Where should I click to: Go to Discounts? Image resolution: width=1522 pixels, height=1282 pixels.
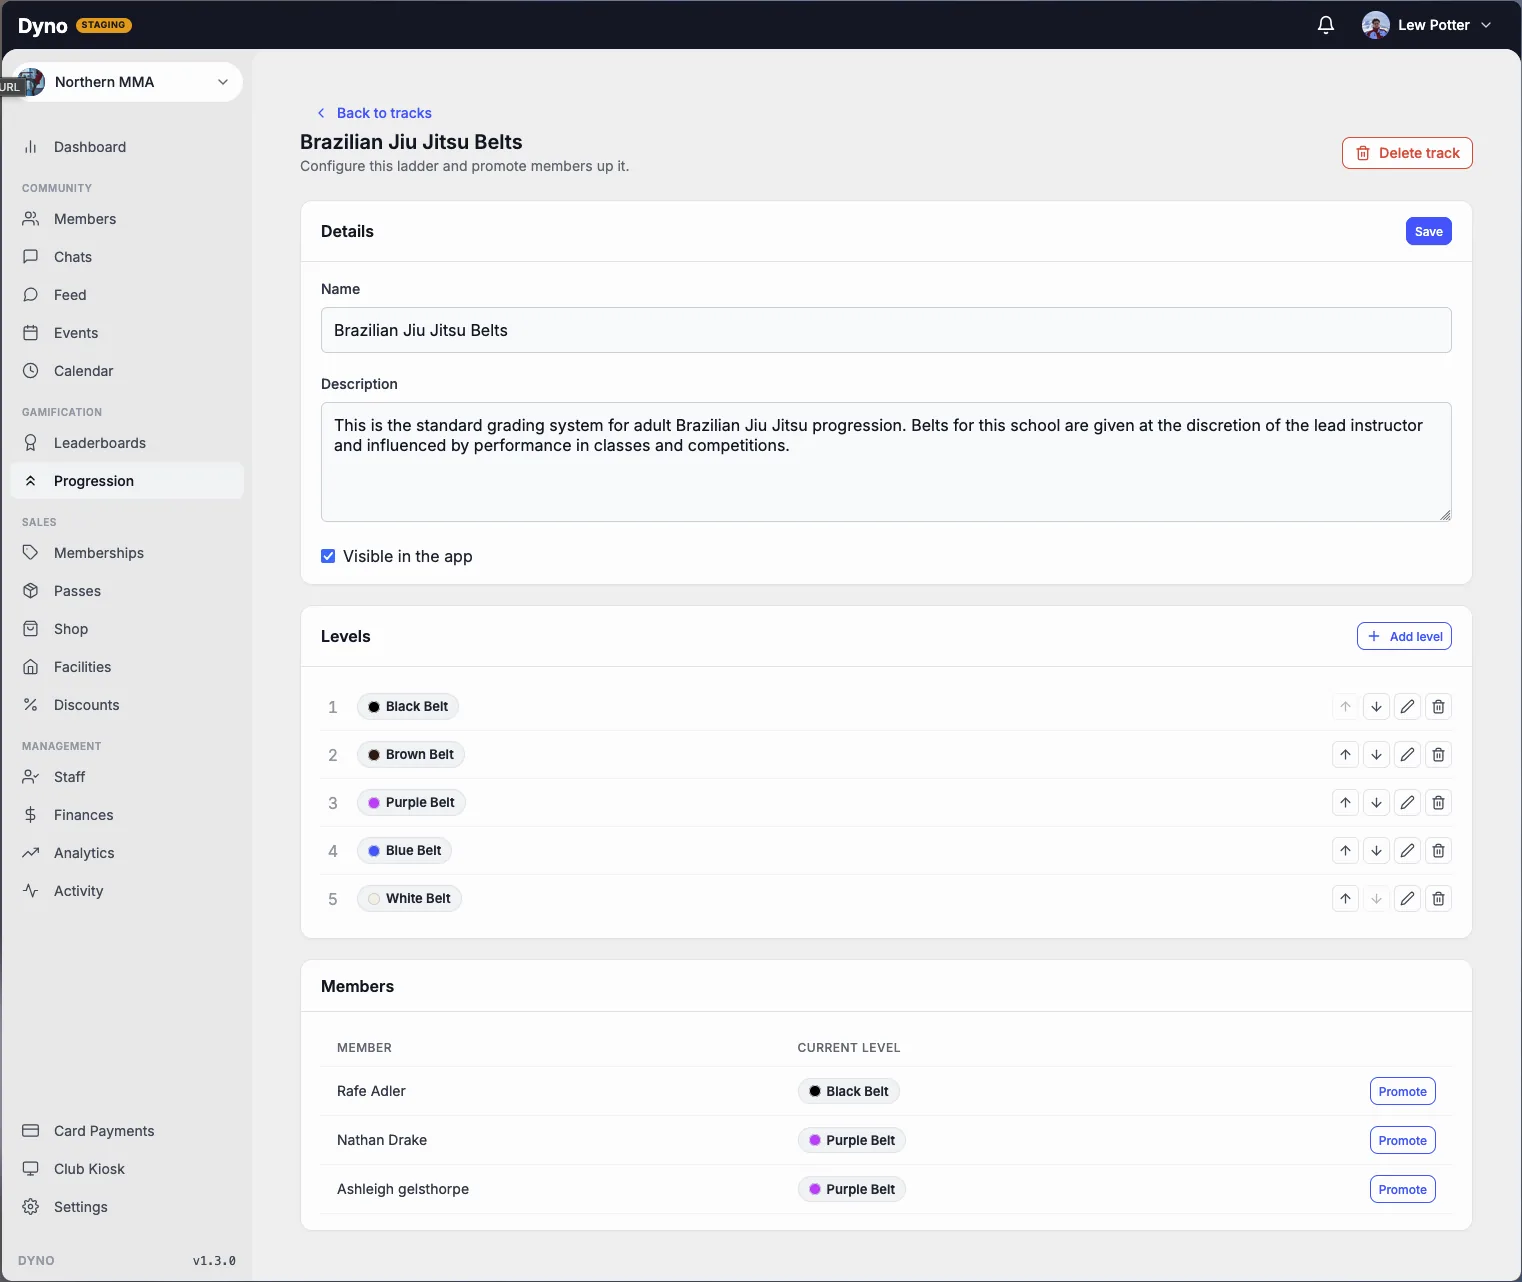click(x=127, y=705)
